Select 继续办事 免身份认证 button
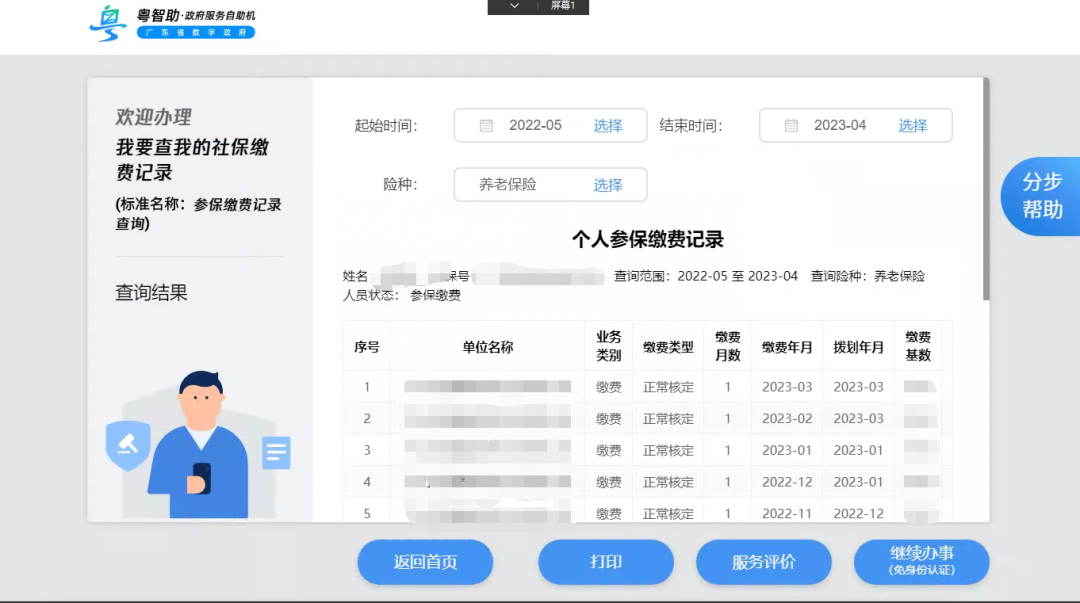 pyautogui.click(x=921, y=562)
